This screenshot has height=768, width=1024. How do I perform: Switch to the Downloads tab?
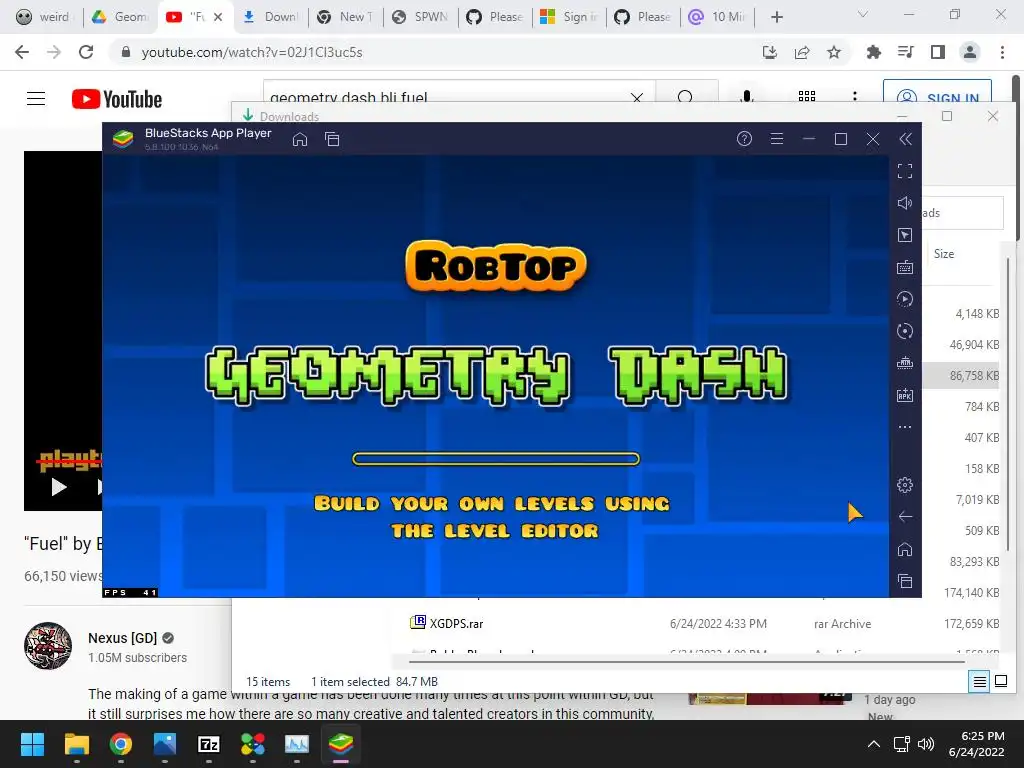[x=270, y=17]
